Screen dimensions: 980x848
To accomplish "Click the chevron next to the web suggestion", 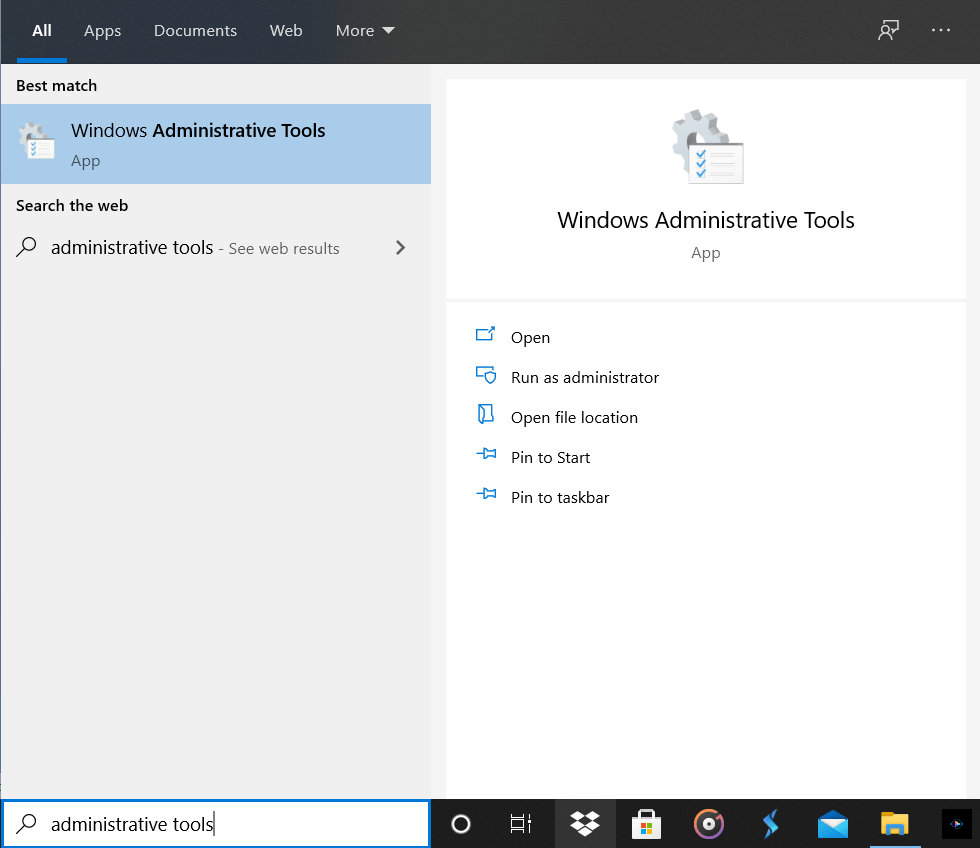I will click(400, 247).
